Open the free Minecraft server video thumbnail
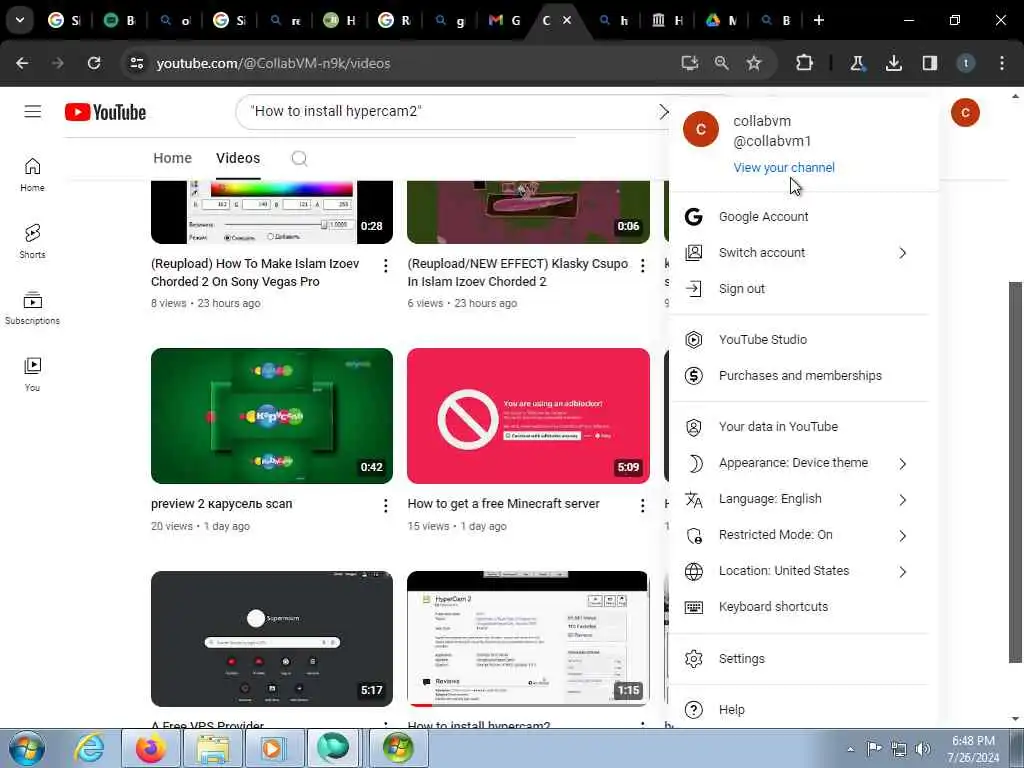 pos(528,416)
